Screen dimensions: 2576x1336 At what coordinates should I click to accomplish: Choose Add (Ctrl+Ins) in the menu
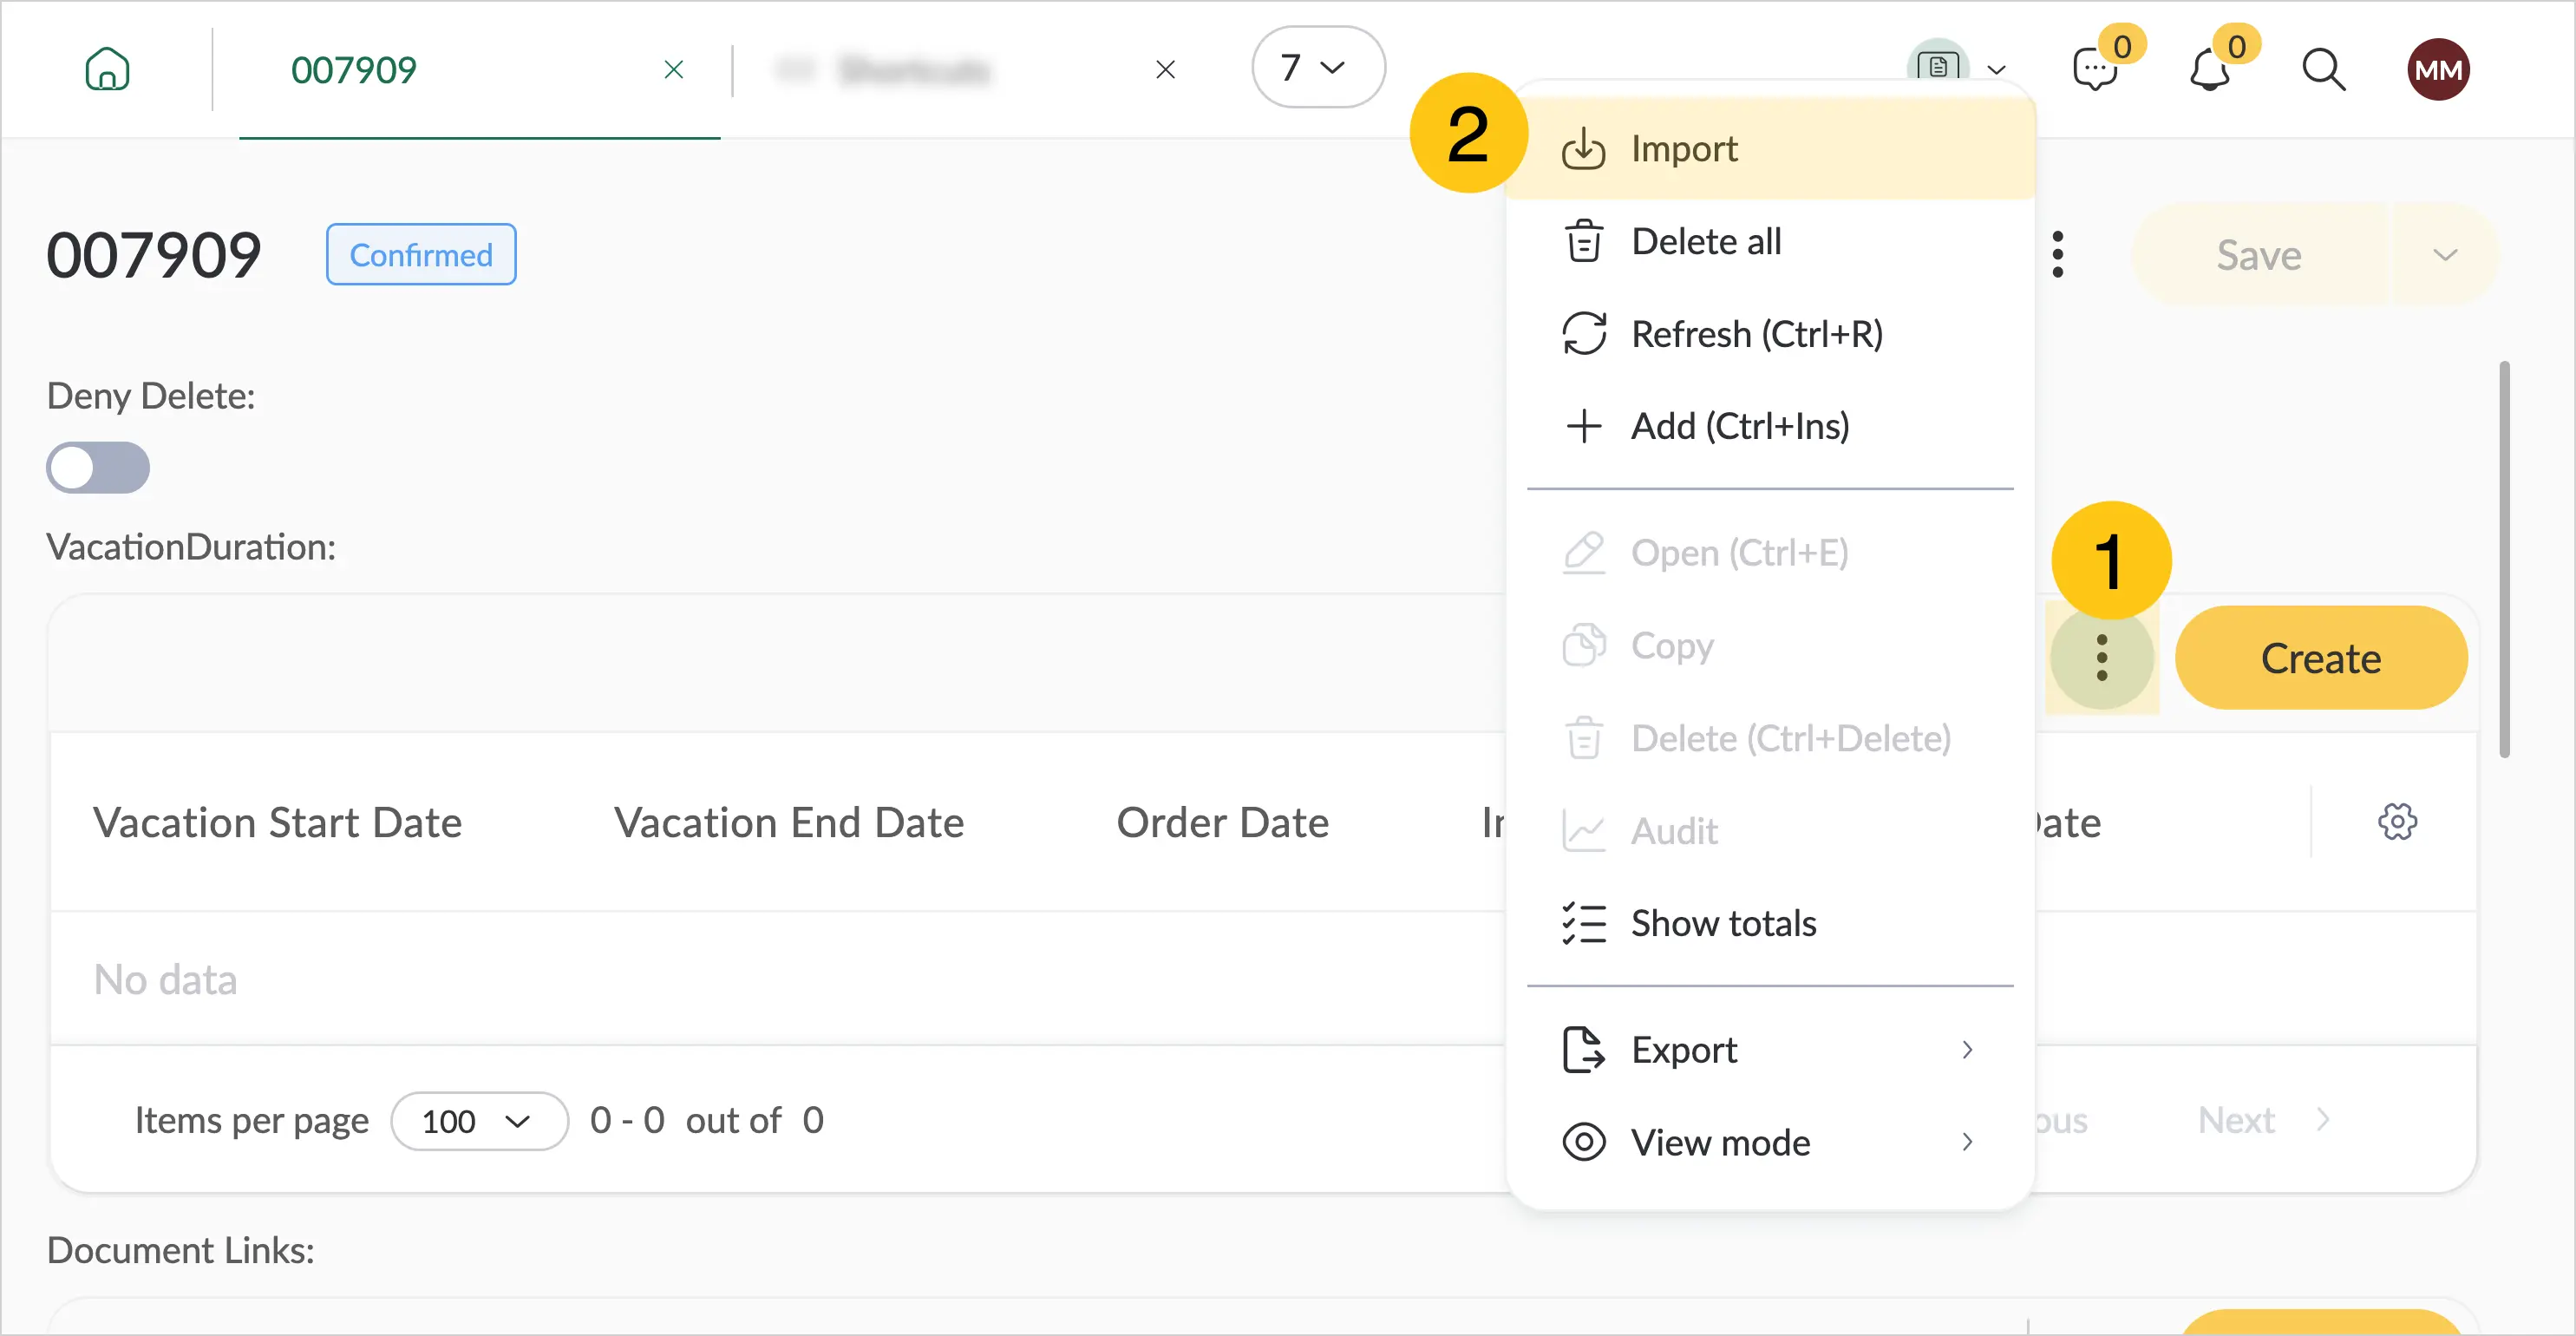pyautogui.click(x=1770, y=425)
